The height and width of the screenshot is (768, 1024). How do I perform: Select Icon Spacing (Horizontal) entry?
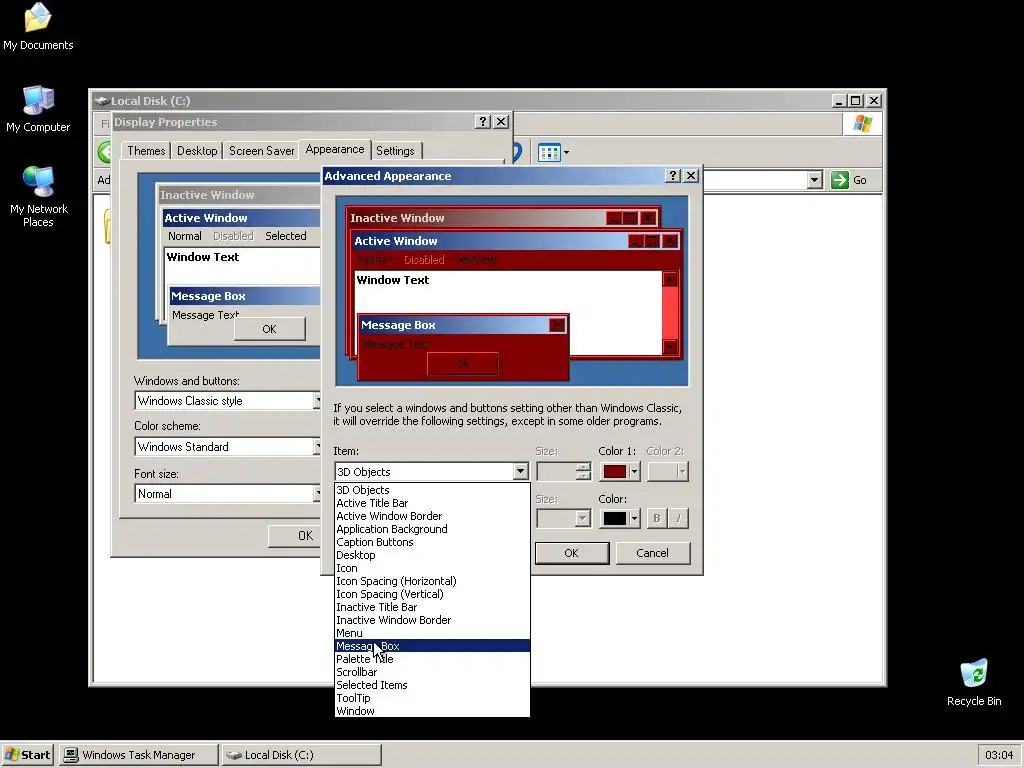tap(432, 581)
